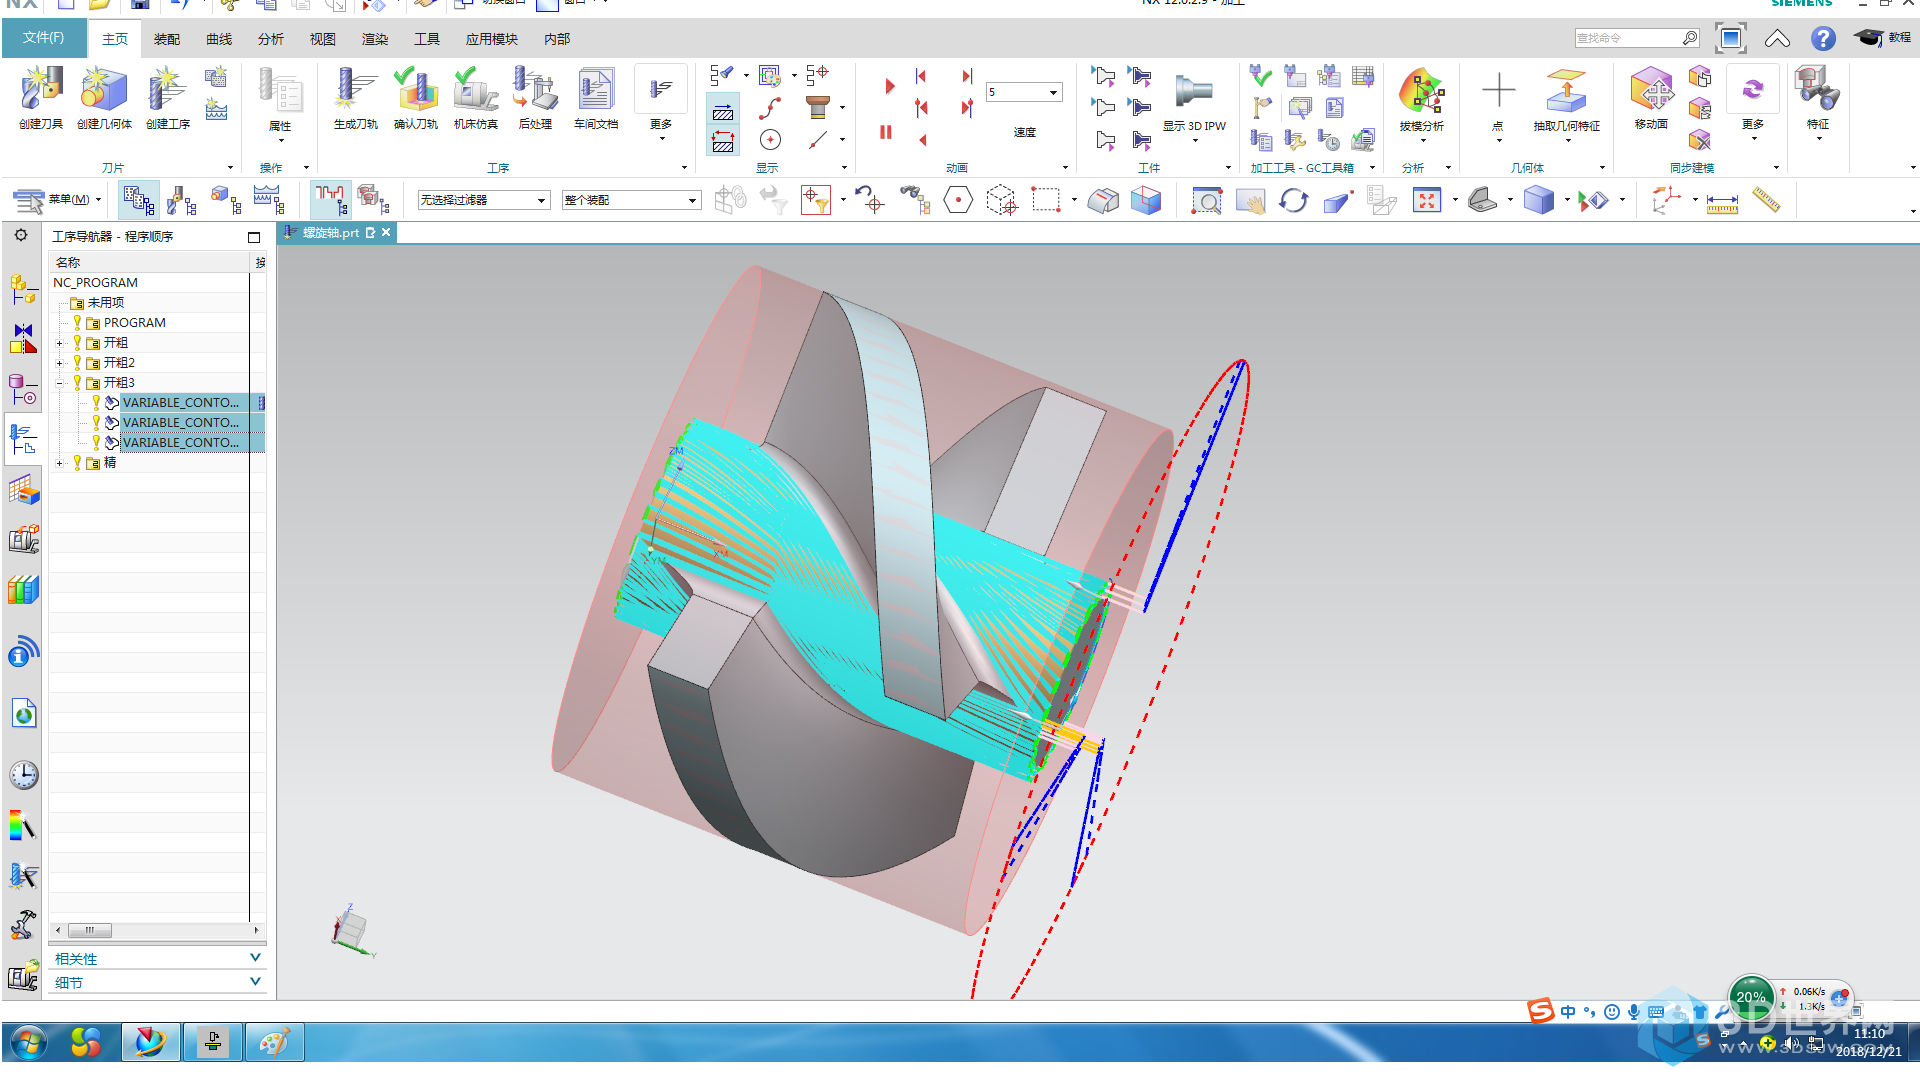1920x1080 pixels.
Task: Collapse the 开粗3 tree node
Action: (59, 383)
